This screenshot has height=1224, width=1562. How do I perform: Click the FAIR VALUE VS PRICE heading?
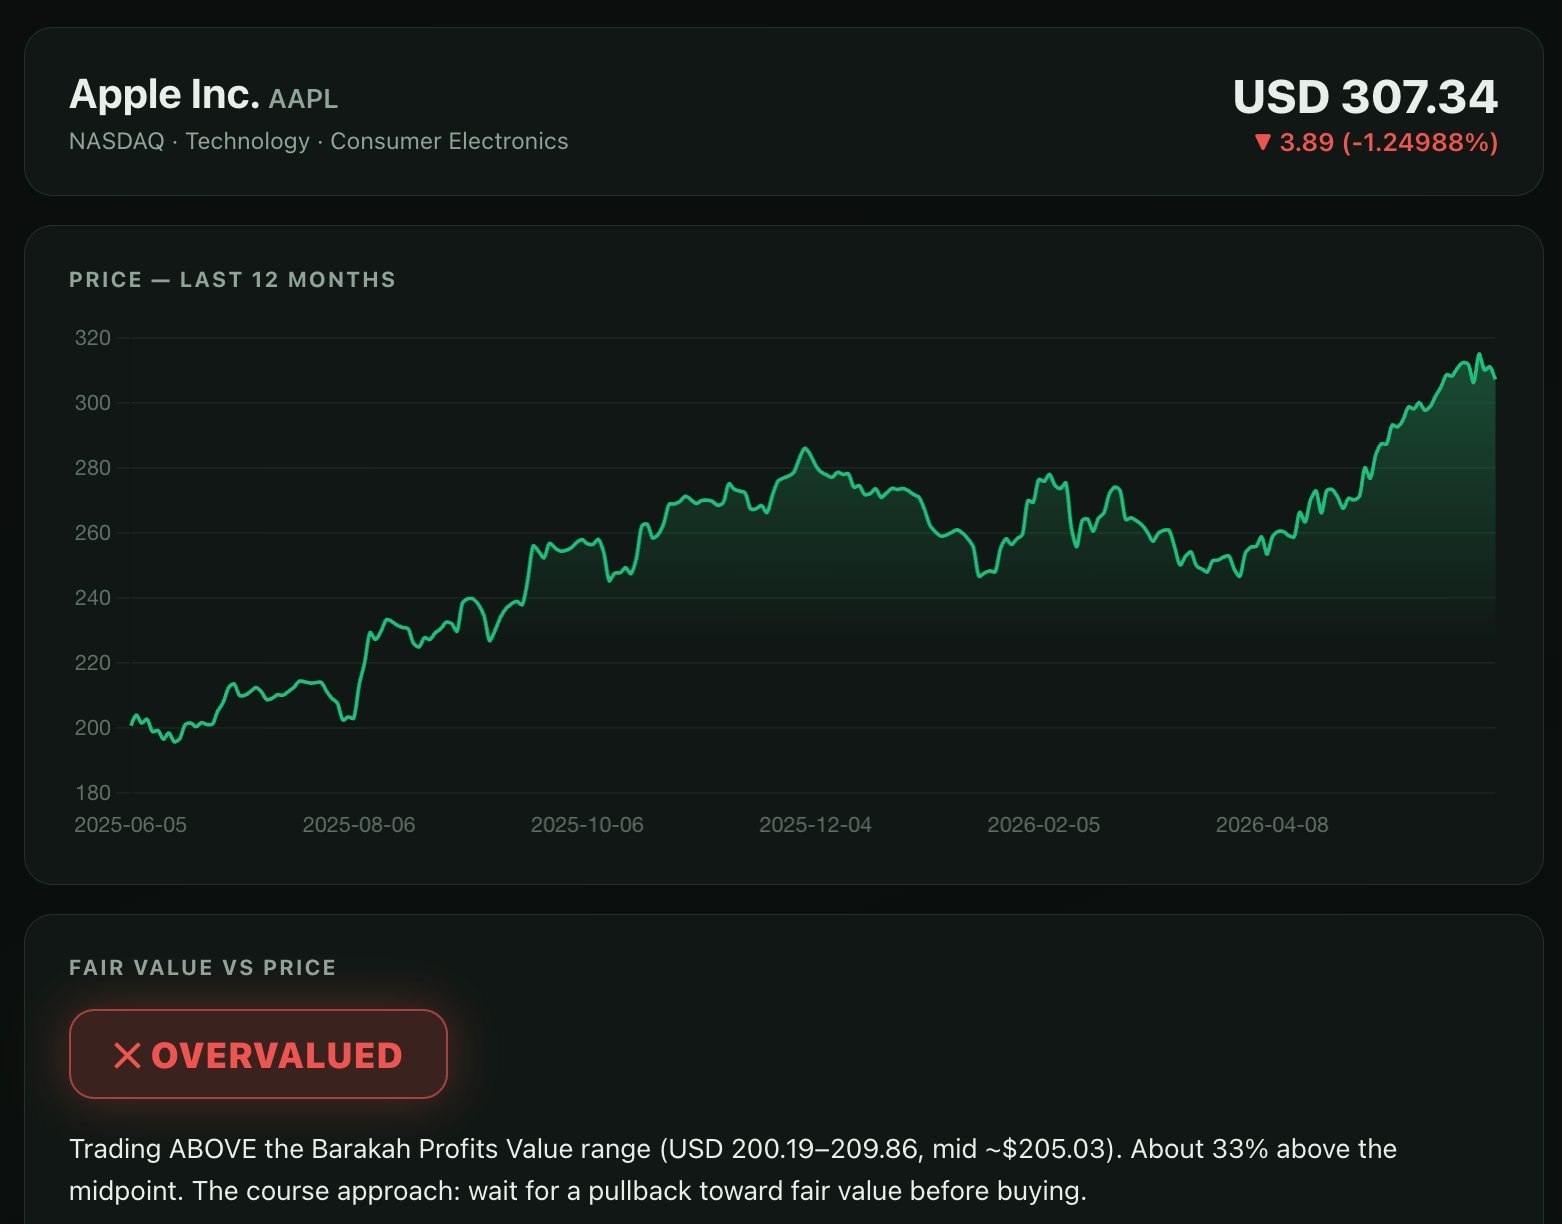click(x=203, y=968)
